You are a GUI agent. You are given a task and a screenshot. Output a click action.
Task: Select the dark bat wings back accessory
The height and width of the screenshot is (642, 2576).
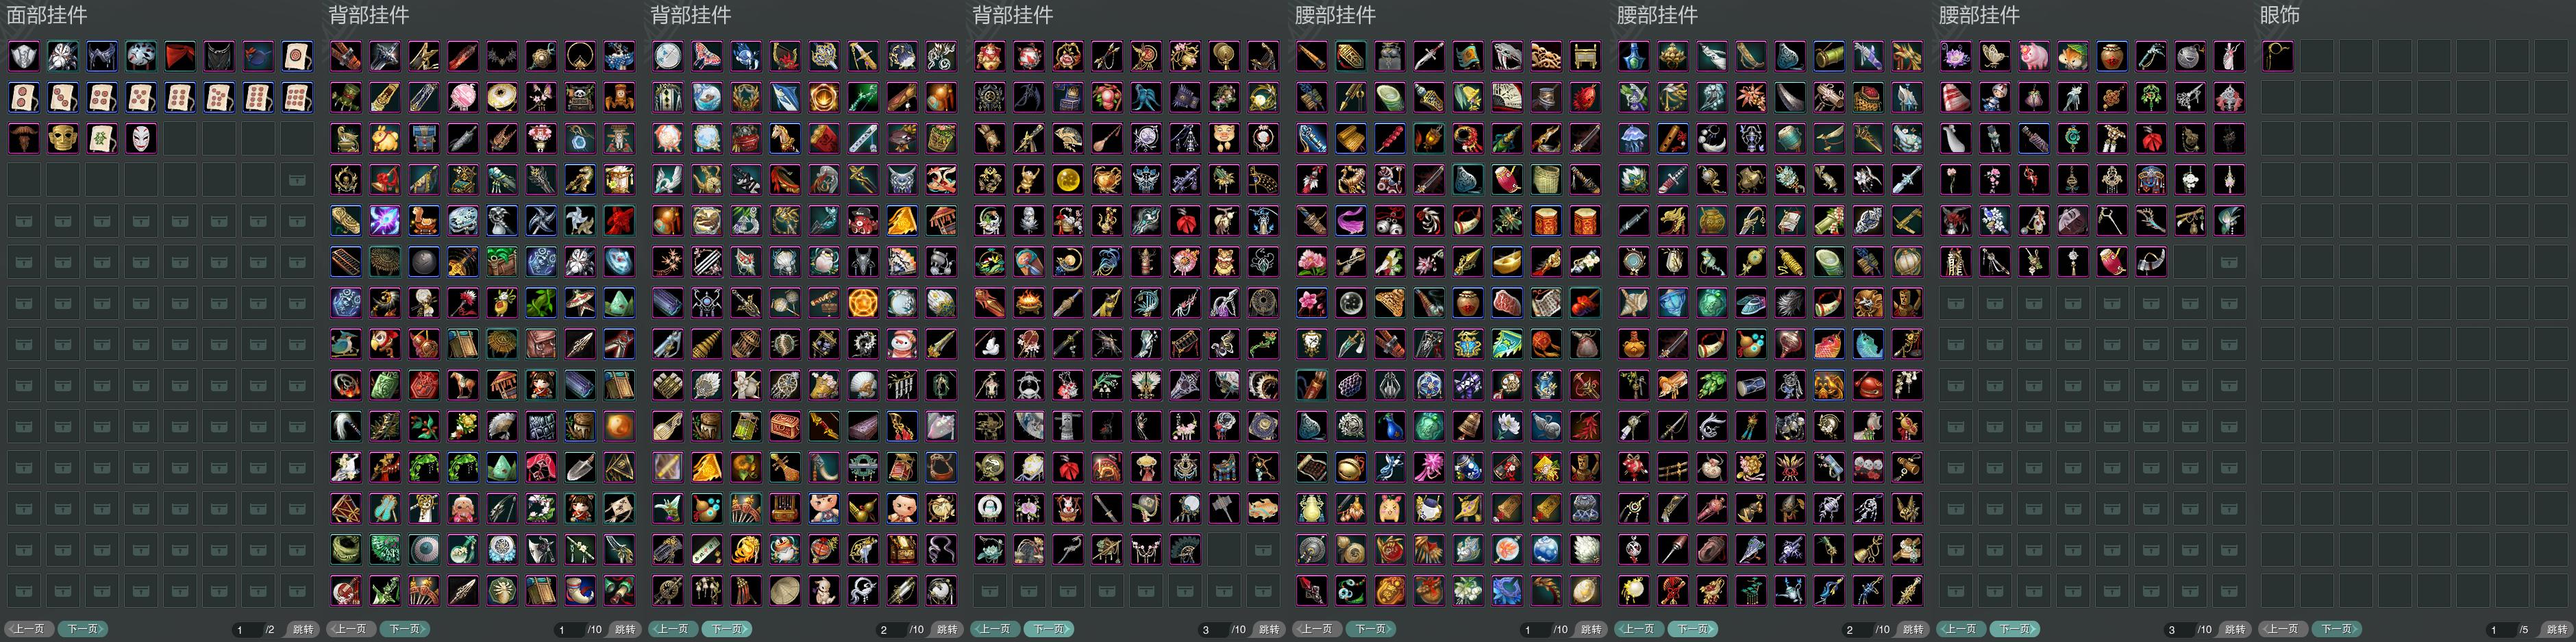click(x=502, y=56)
